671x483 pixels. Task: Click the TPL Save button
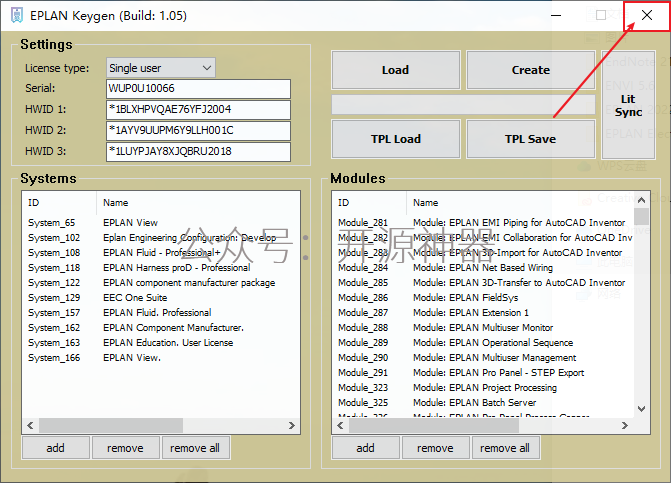point(531,139)
